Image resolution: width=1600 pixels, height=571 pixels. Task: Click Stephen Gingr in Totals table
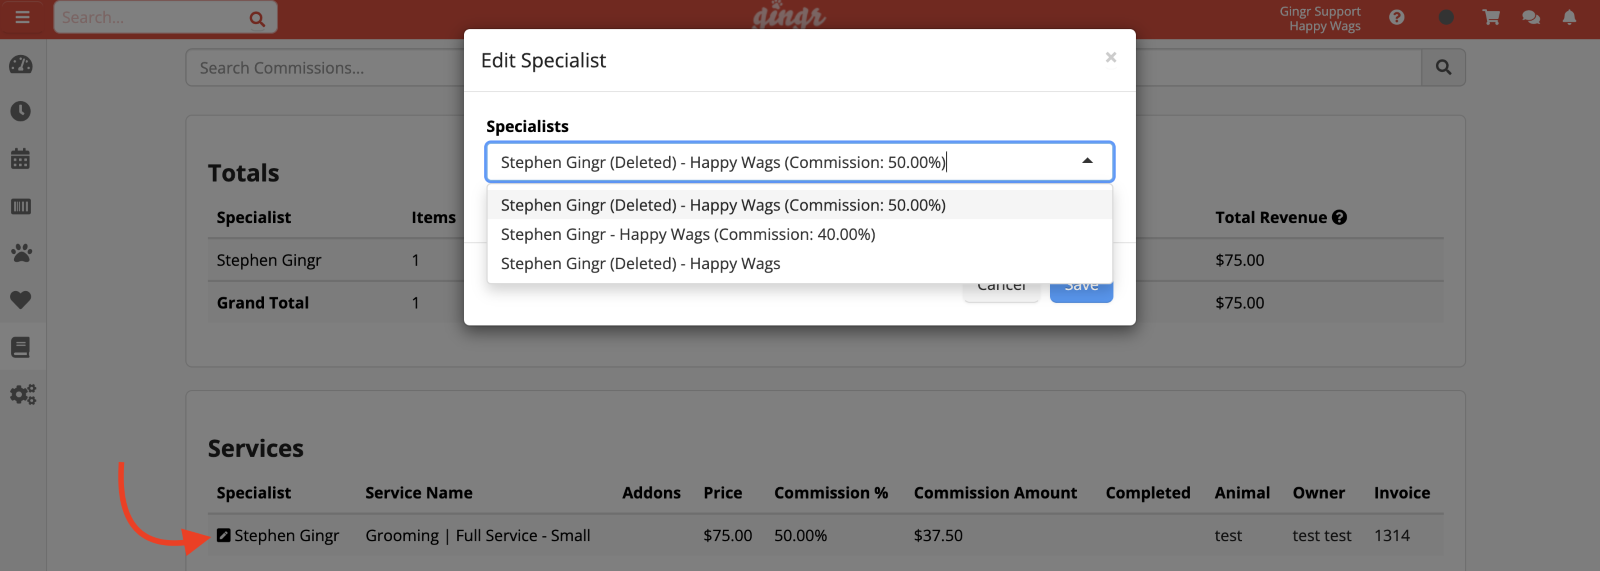click(269, 260)
